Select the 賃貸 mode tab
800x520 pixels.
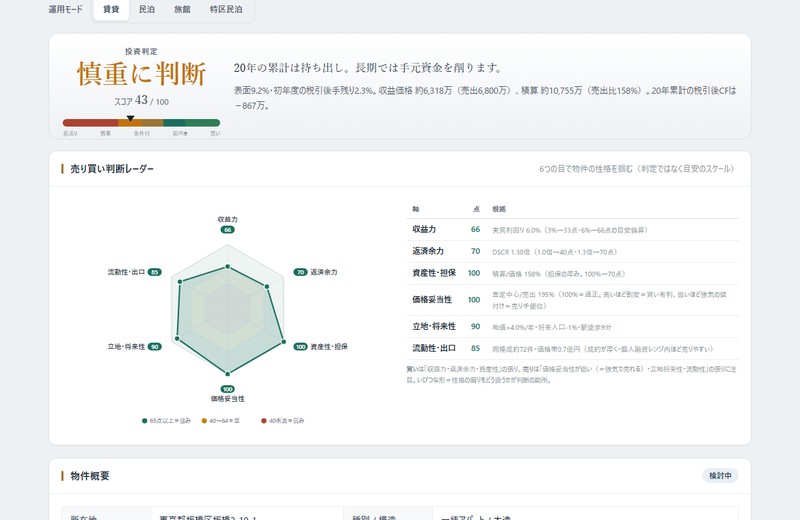pyautogui.click(x=111, y=9)
